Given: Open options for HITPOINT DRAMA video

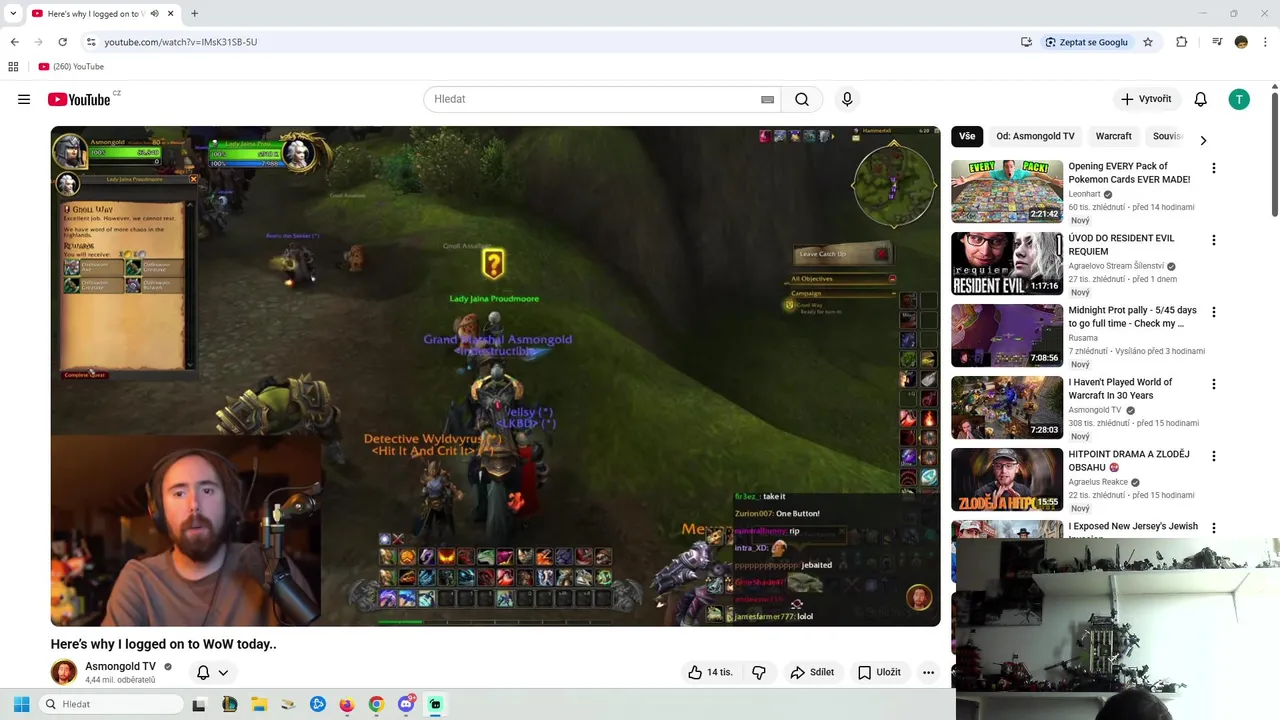Looking at the screenshot, I should (x=1214, y=456).
